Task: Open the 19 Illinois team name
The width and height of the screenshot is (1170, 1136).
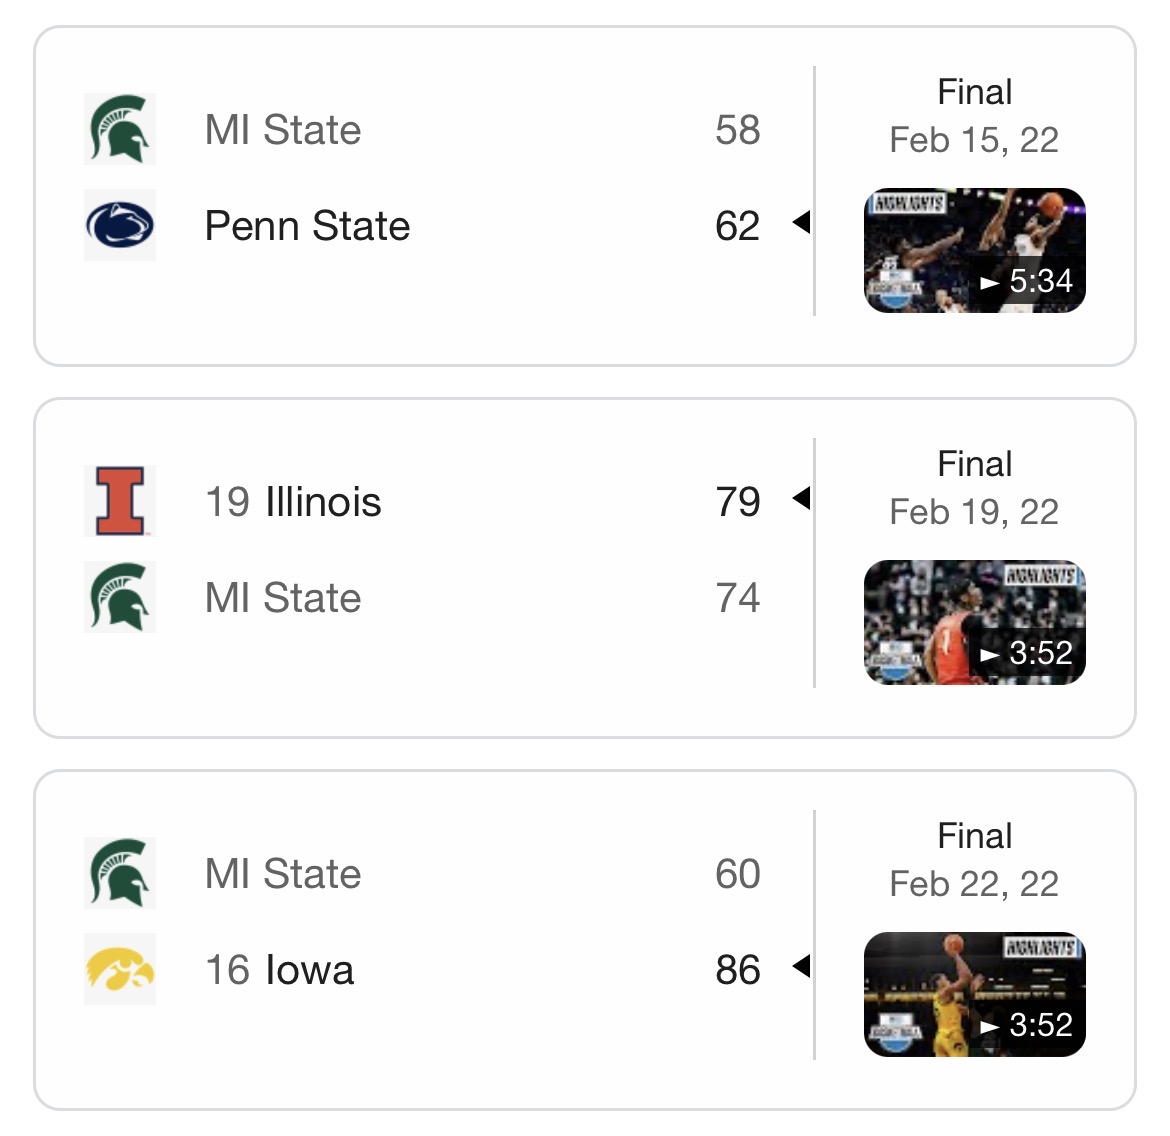Action: point(293,502)
